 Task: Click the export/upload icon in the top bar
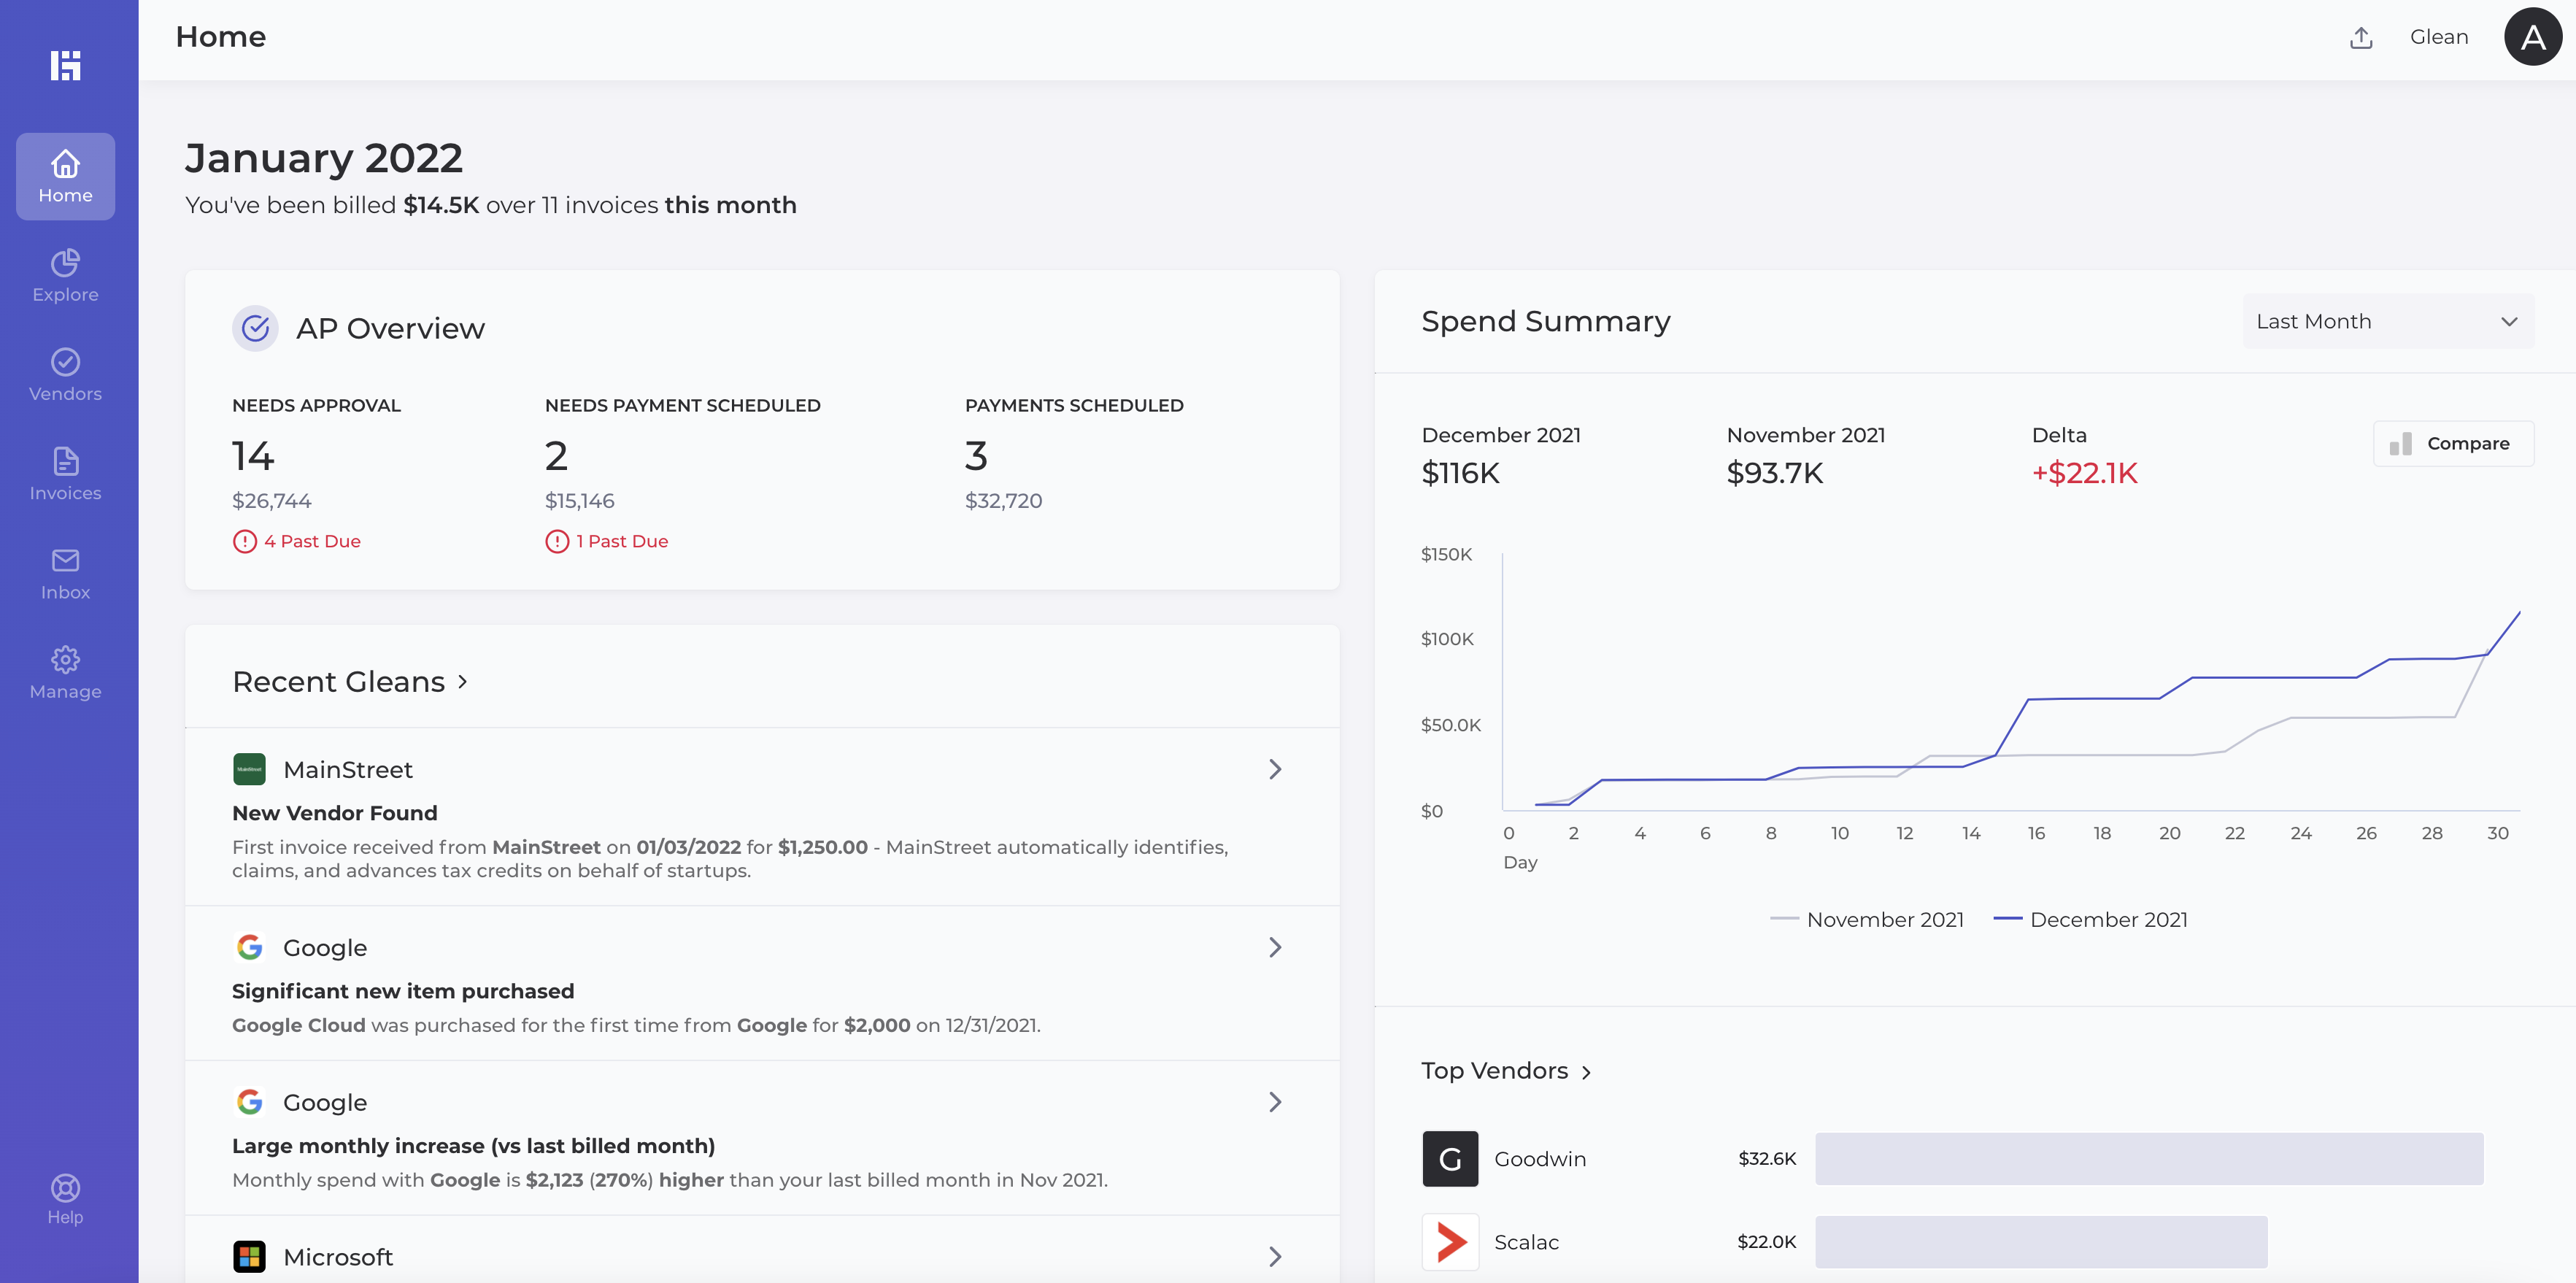2361,36
